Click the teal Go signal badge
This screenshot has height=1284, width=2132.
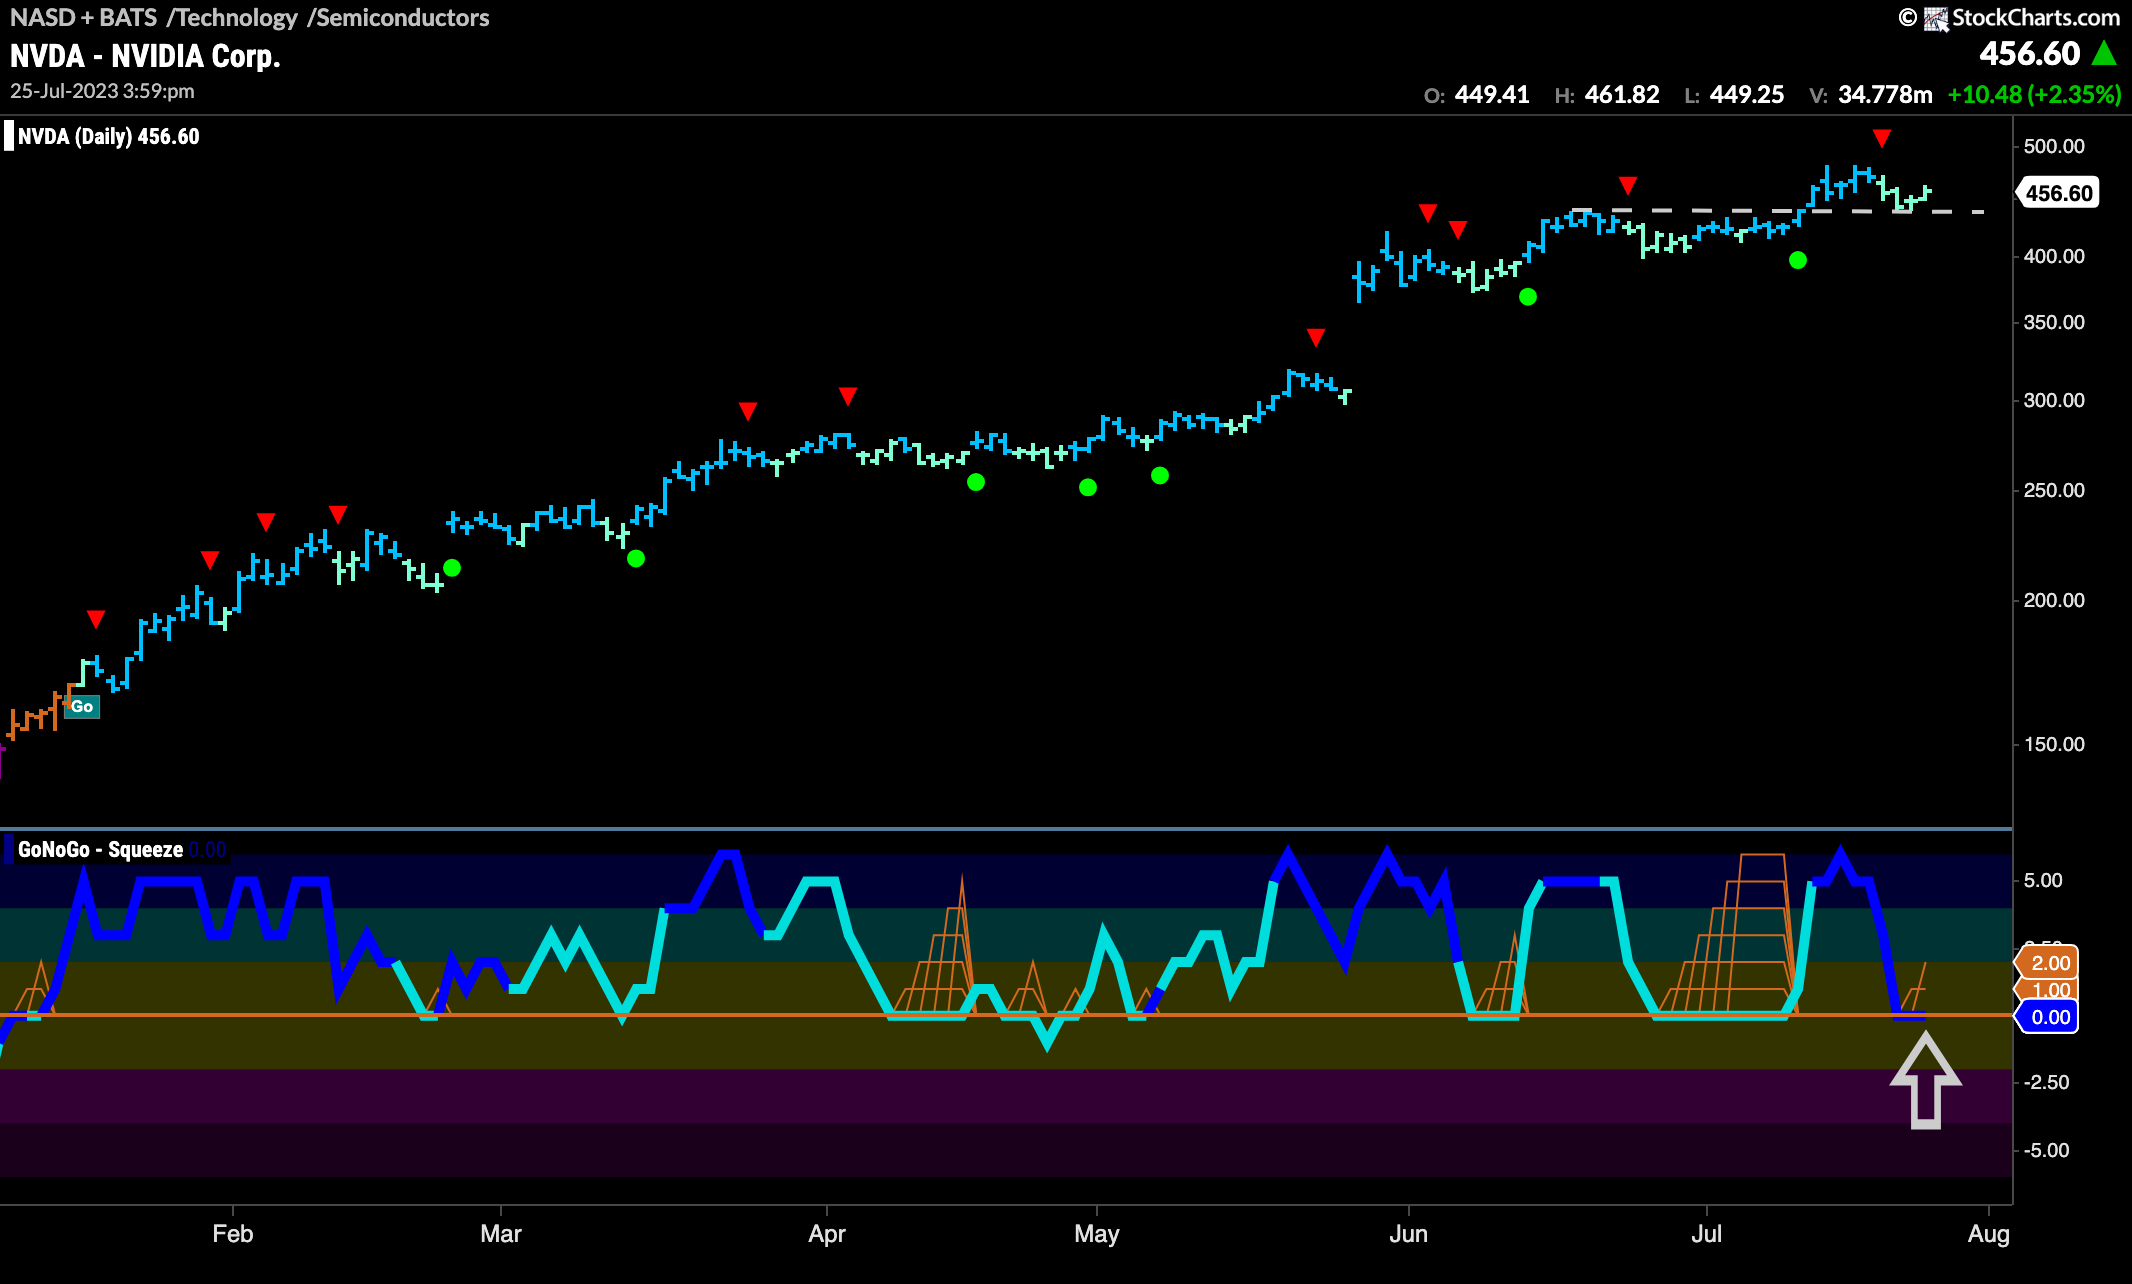82,706
